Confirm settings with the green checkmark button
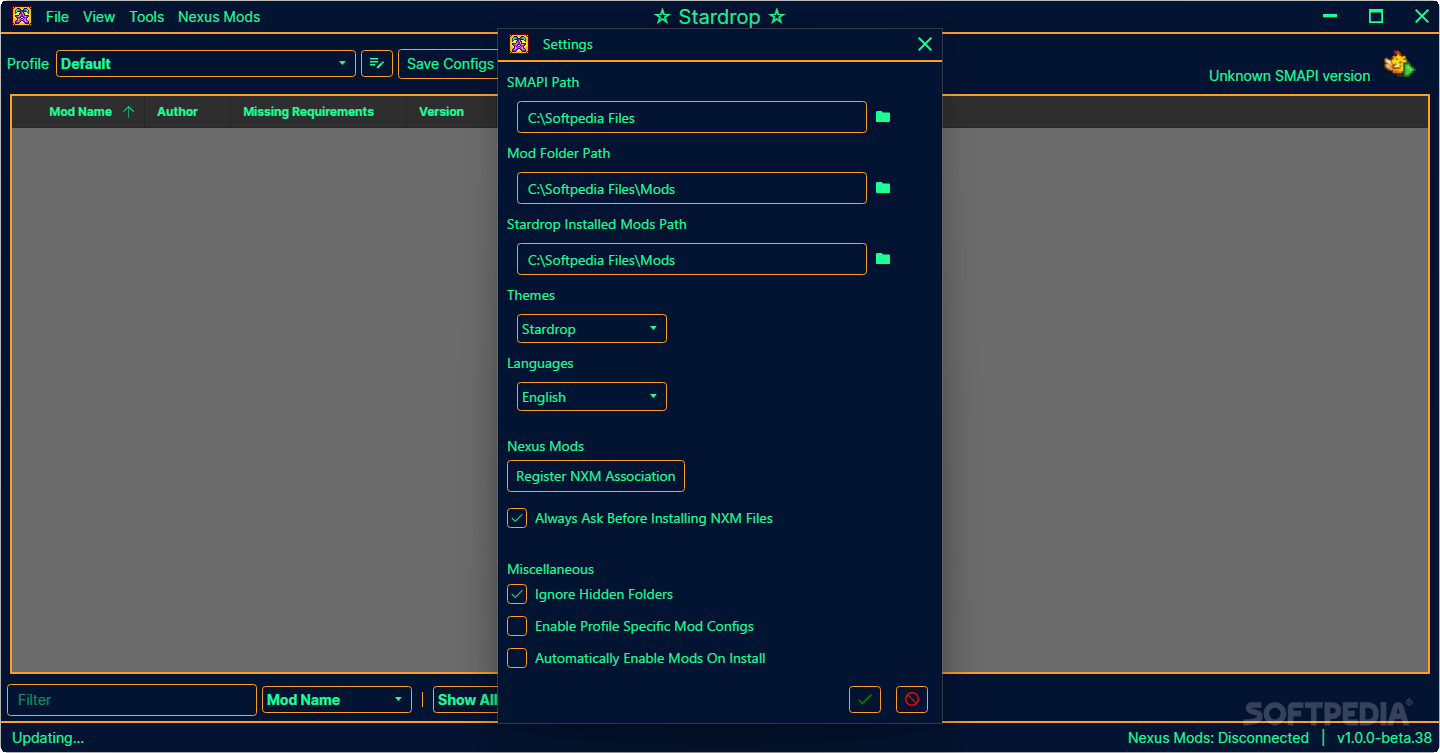 (x=865, y=699)
